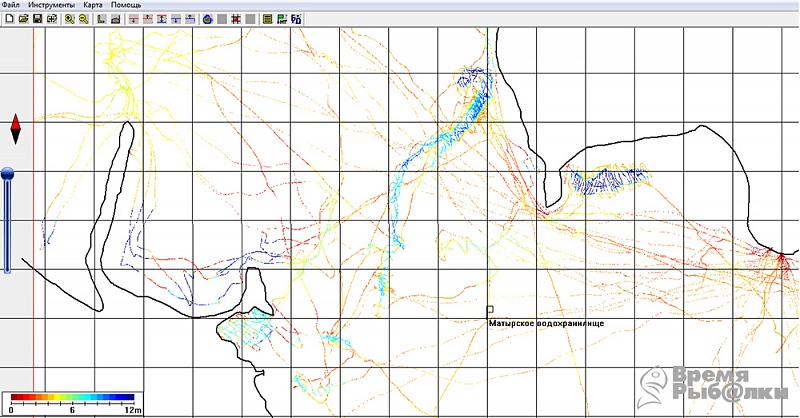The height and width of the screenshot is (418, 800).
Task: Open the Карта menu
Action: point(93,5)
